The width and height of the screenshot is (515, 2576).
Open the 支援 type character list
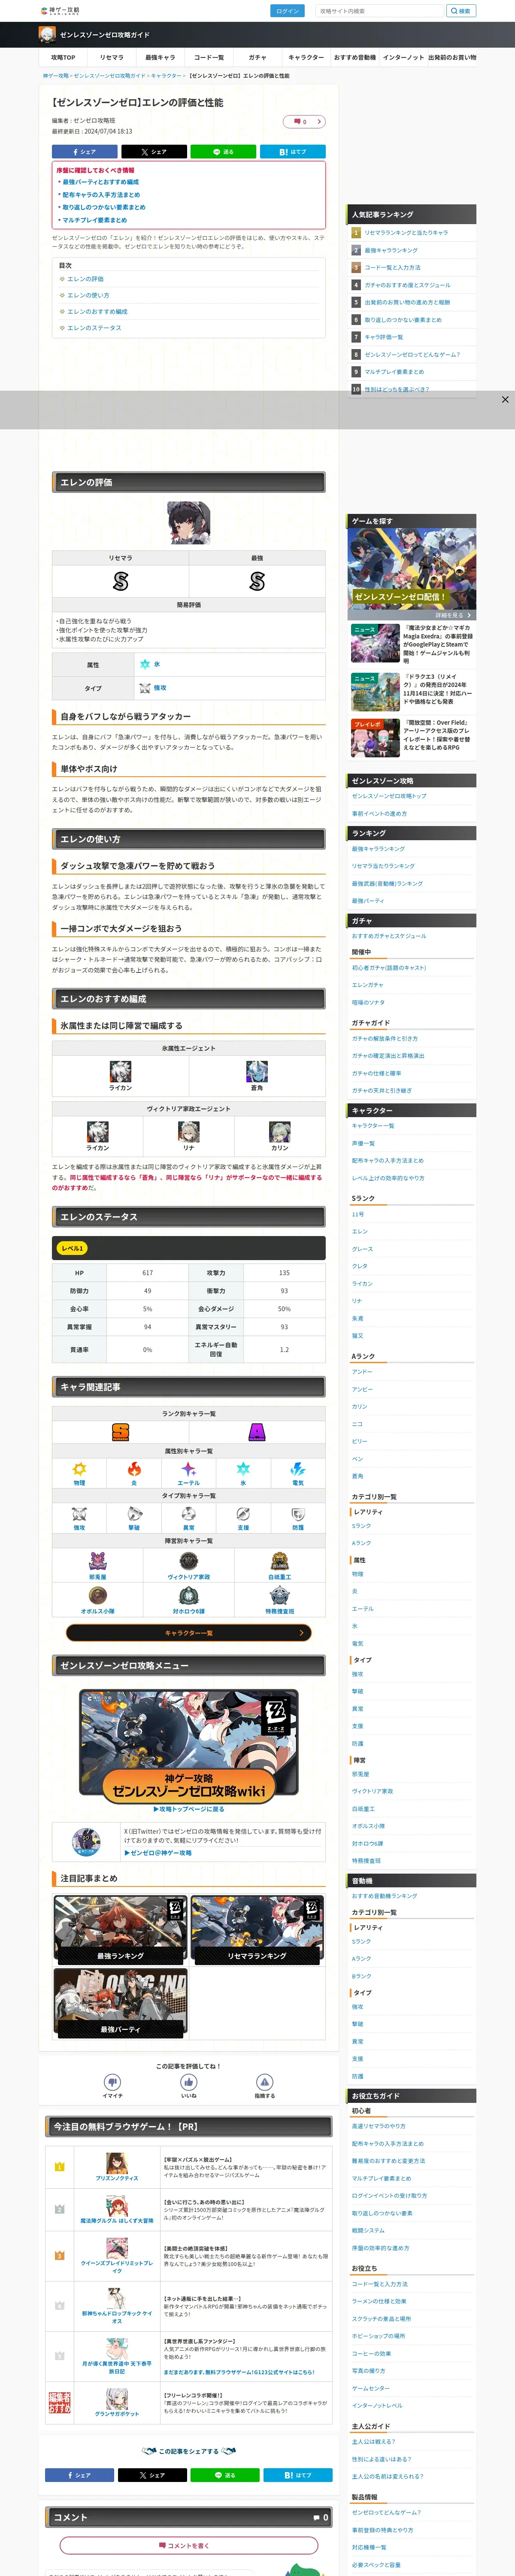coord(243,1518)
